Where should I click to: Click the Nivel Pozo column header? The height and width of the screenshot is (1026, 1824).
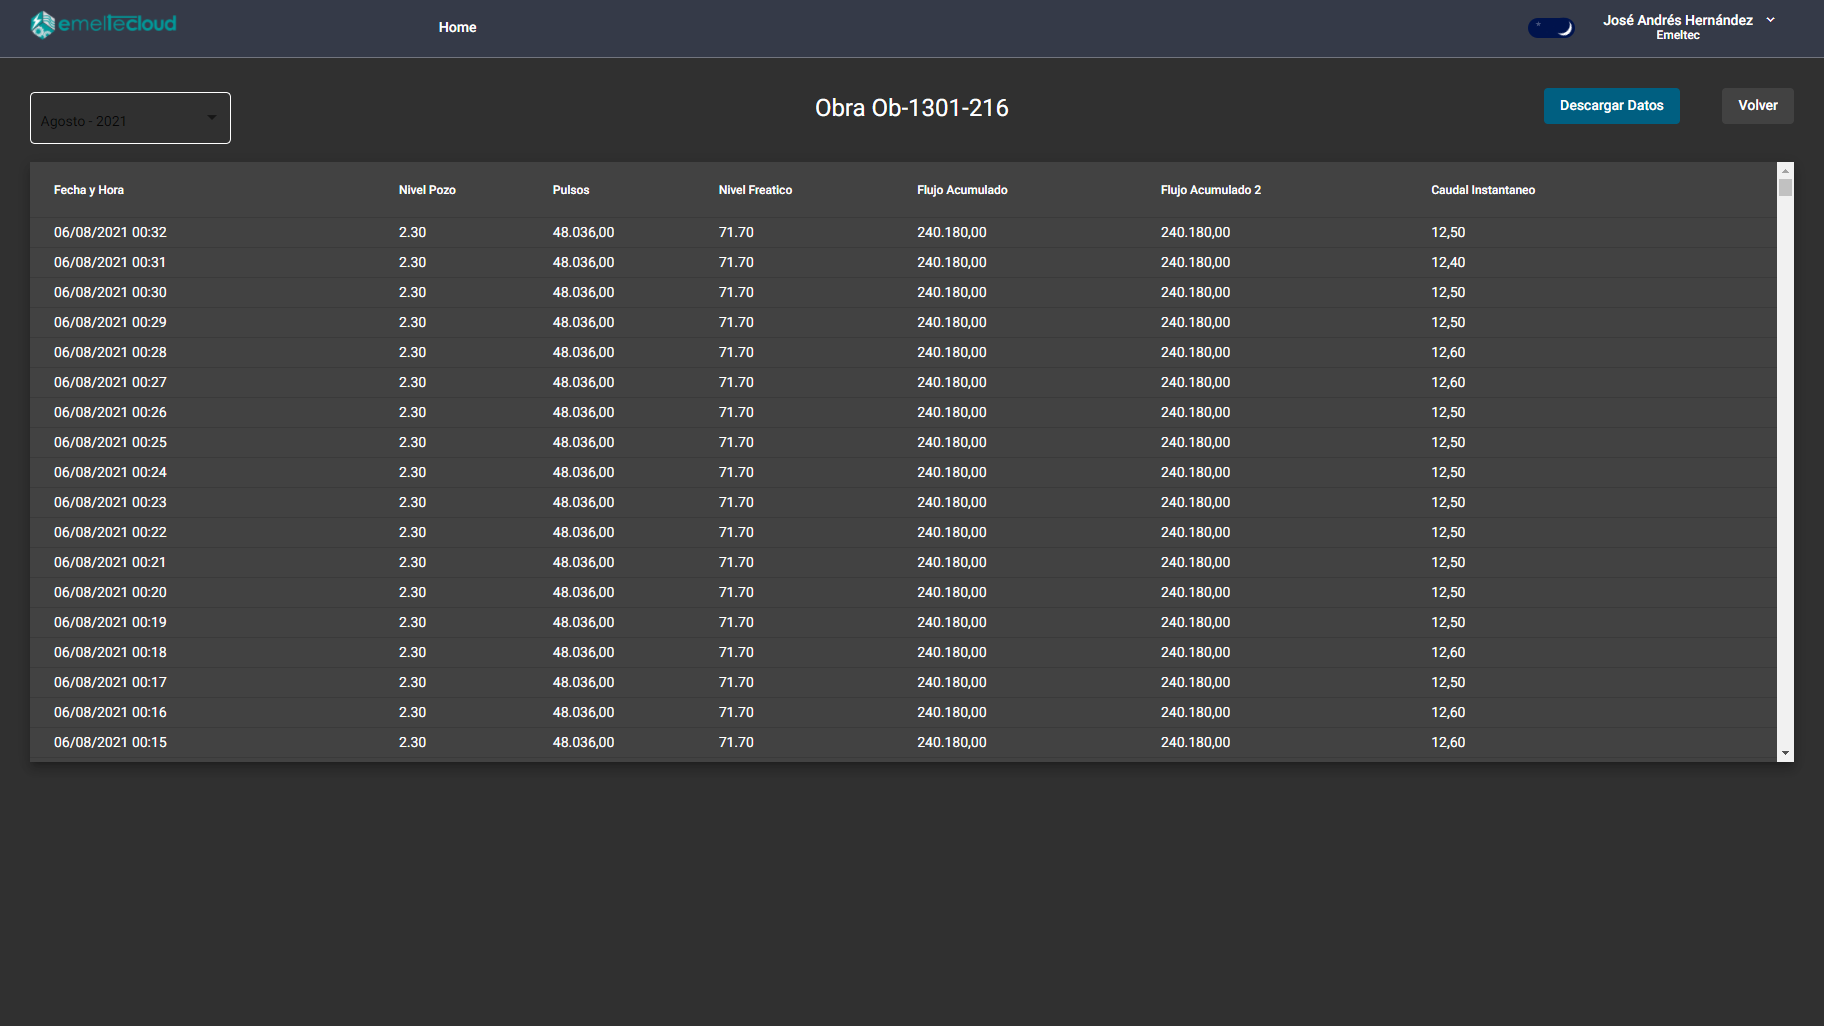point(427,190)
